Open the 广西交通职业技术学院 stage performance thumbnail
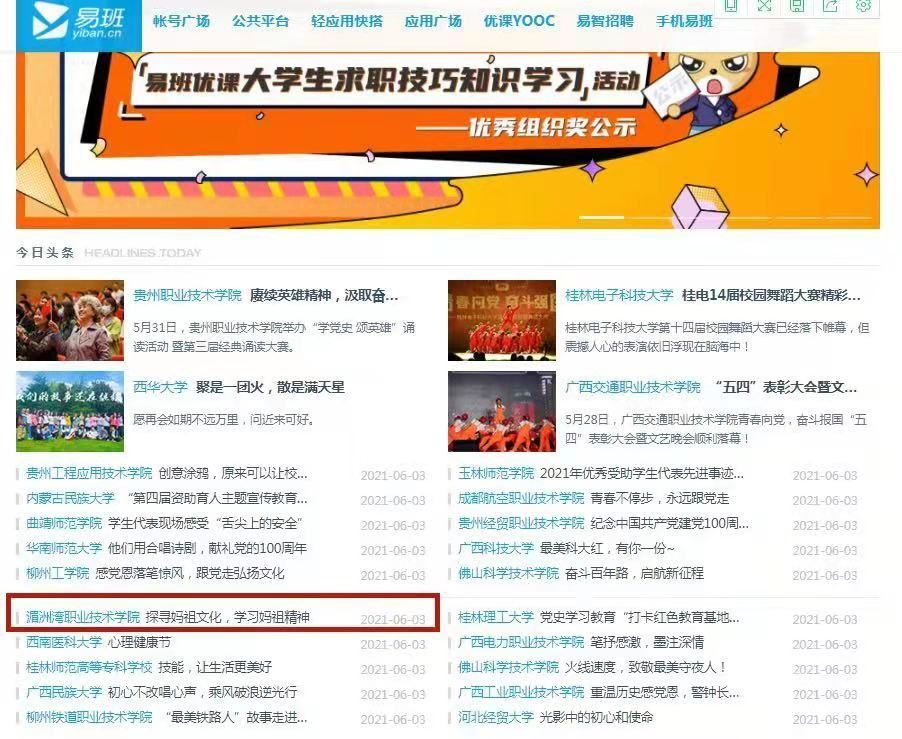Screen dimensions: 902x739 502,411
